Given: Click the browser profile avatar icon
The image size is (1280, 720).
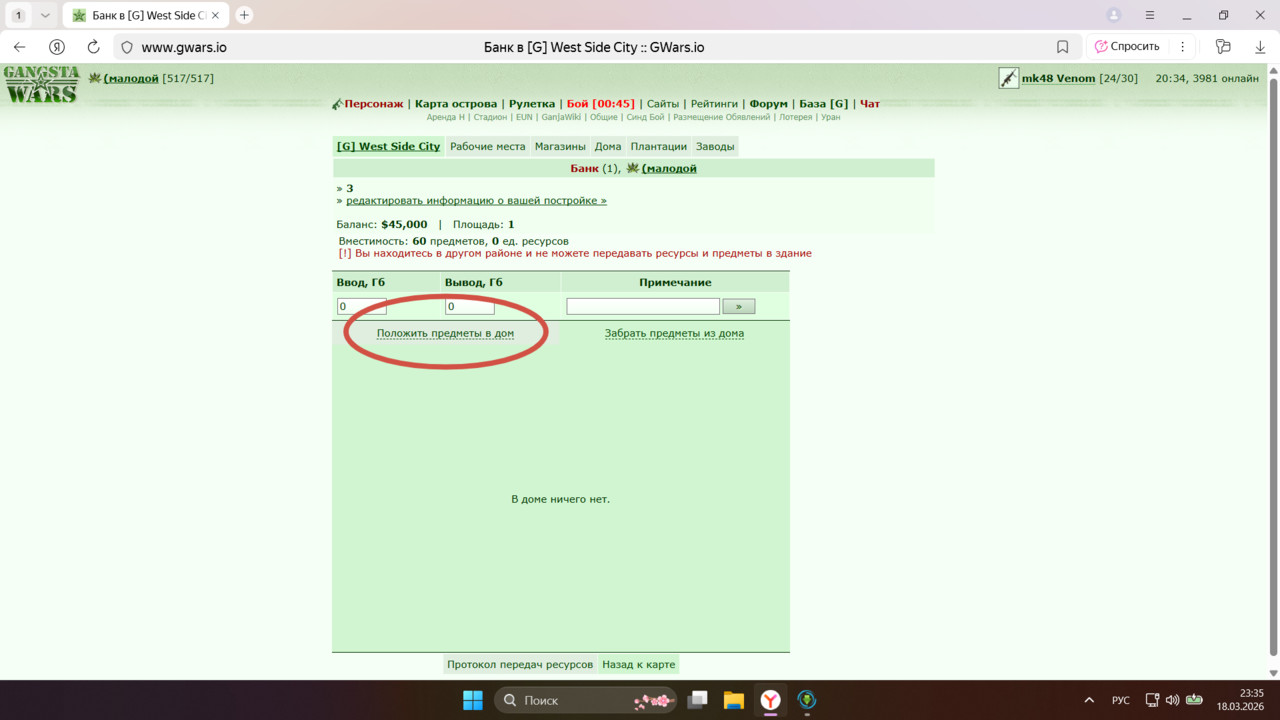Looking at the screenshot, I should (x=1114, y=15).
